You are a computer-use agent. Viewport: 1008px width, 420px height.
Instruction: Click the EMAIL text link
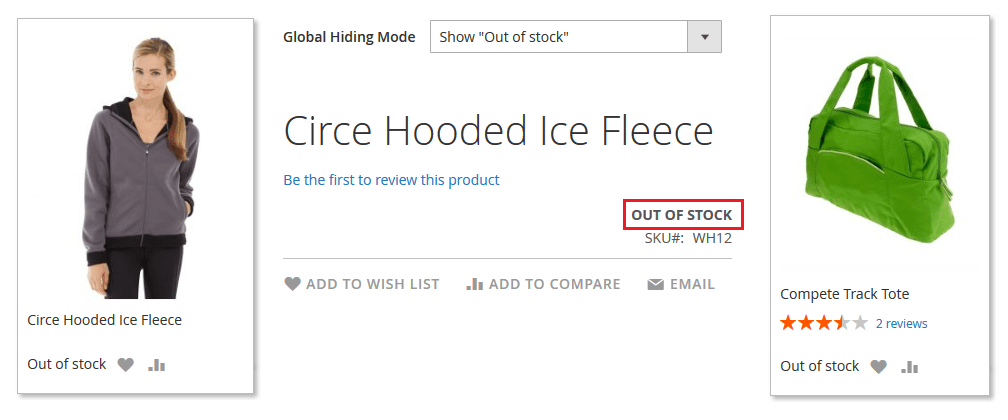692,284
